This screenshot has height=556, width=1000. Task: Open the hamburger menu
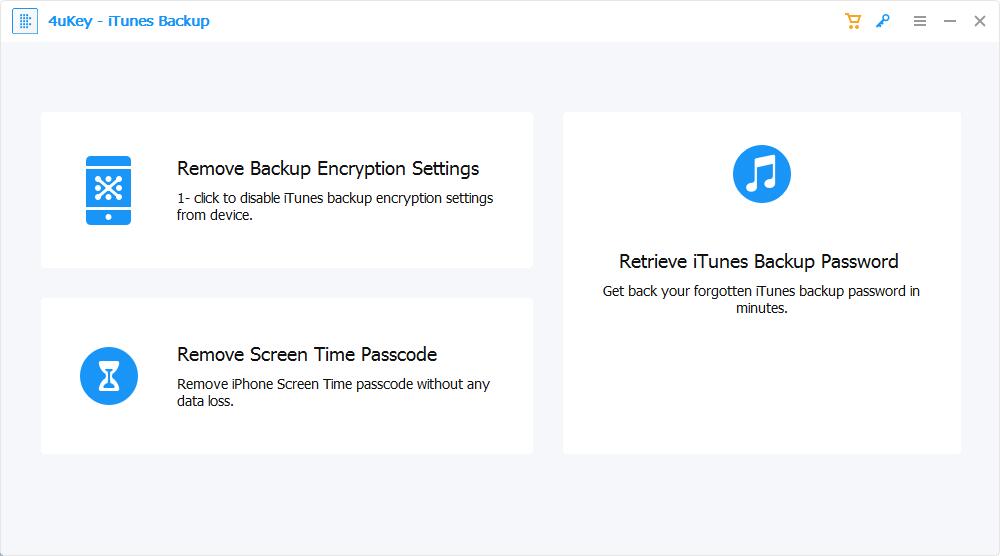[920, 21]
